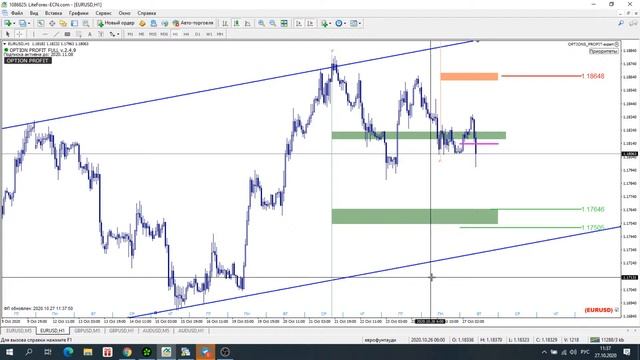Open the Графики menu
The width and height of the screenshot is (640, 360).
78,13
